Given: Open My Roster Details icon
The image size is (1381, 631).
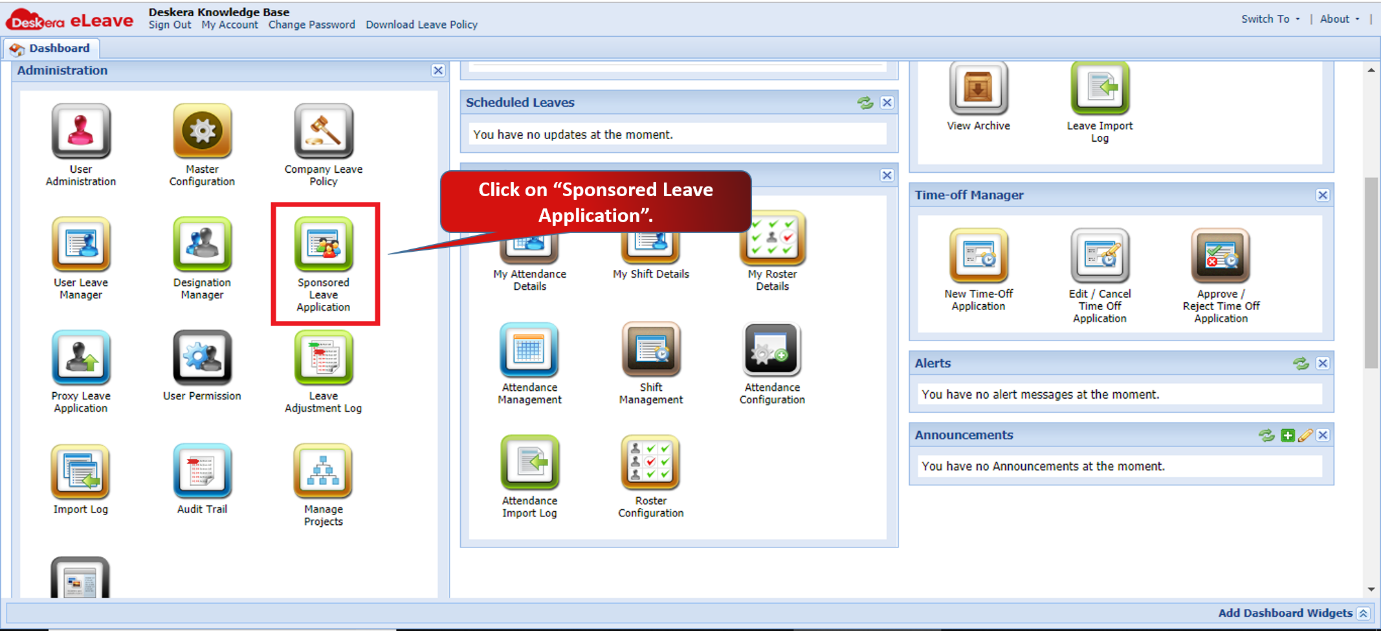Looking at the screenshot, I should (772, 238).
